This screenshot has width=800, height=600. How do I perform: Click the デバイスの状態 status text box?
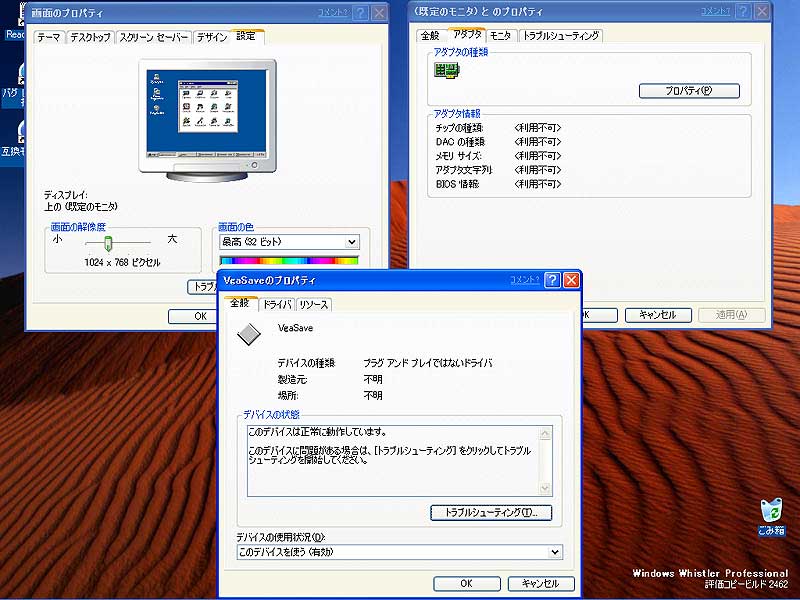pos(399,461)
